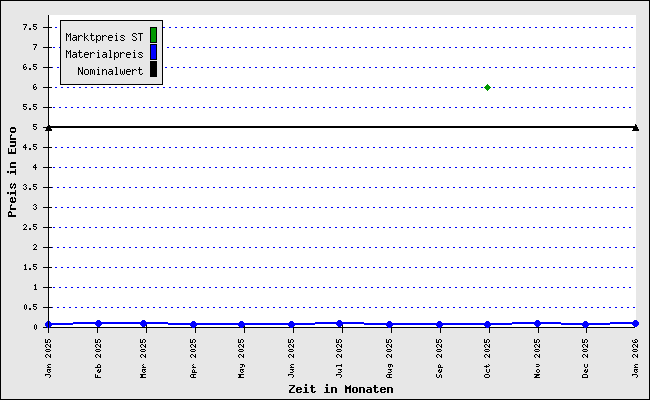Select the blue Materialpreis point for Jul 2025

click(340, 323)
